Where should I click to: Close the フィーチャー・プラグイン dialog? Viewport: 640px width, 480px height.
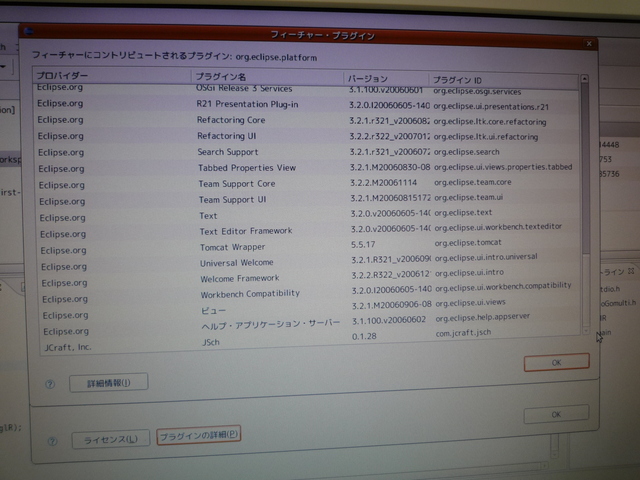[589, 43]
